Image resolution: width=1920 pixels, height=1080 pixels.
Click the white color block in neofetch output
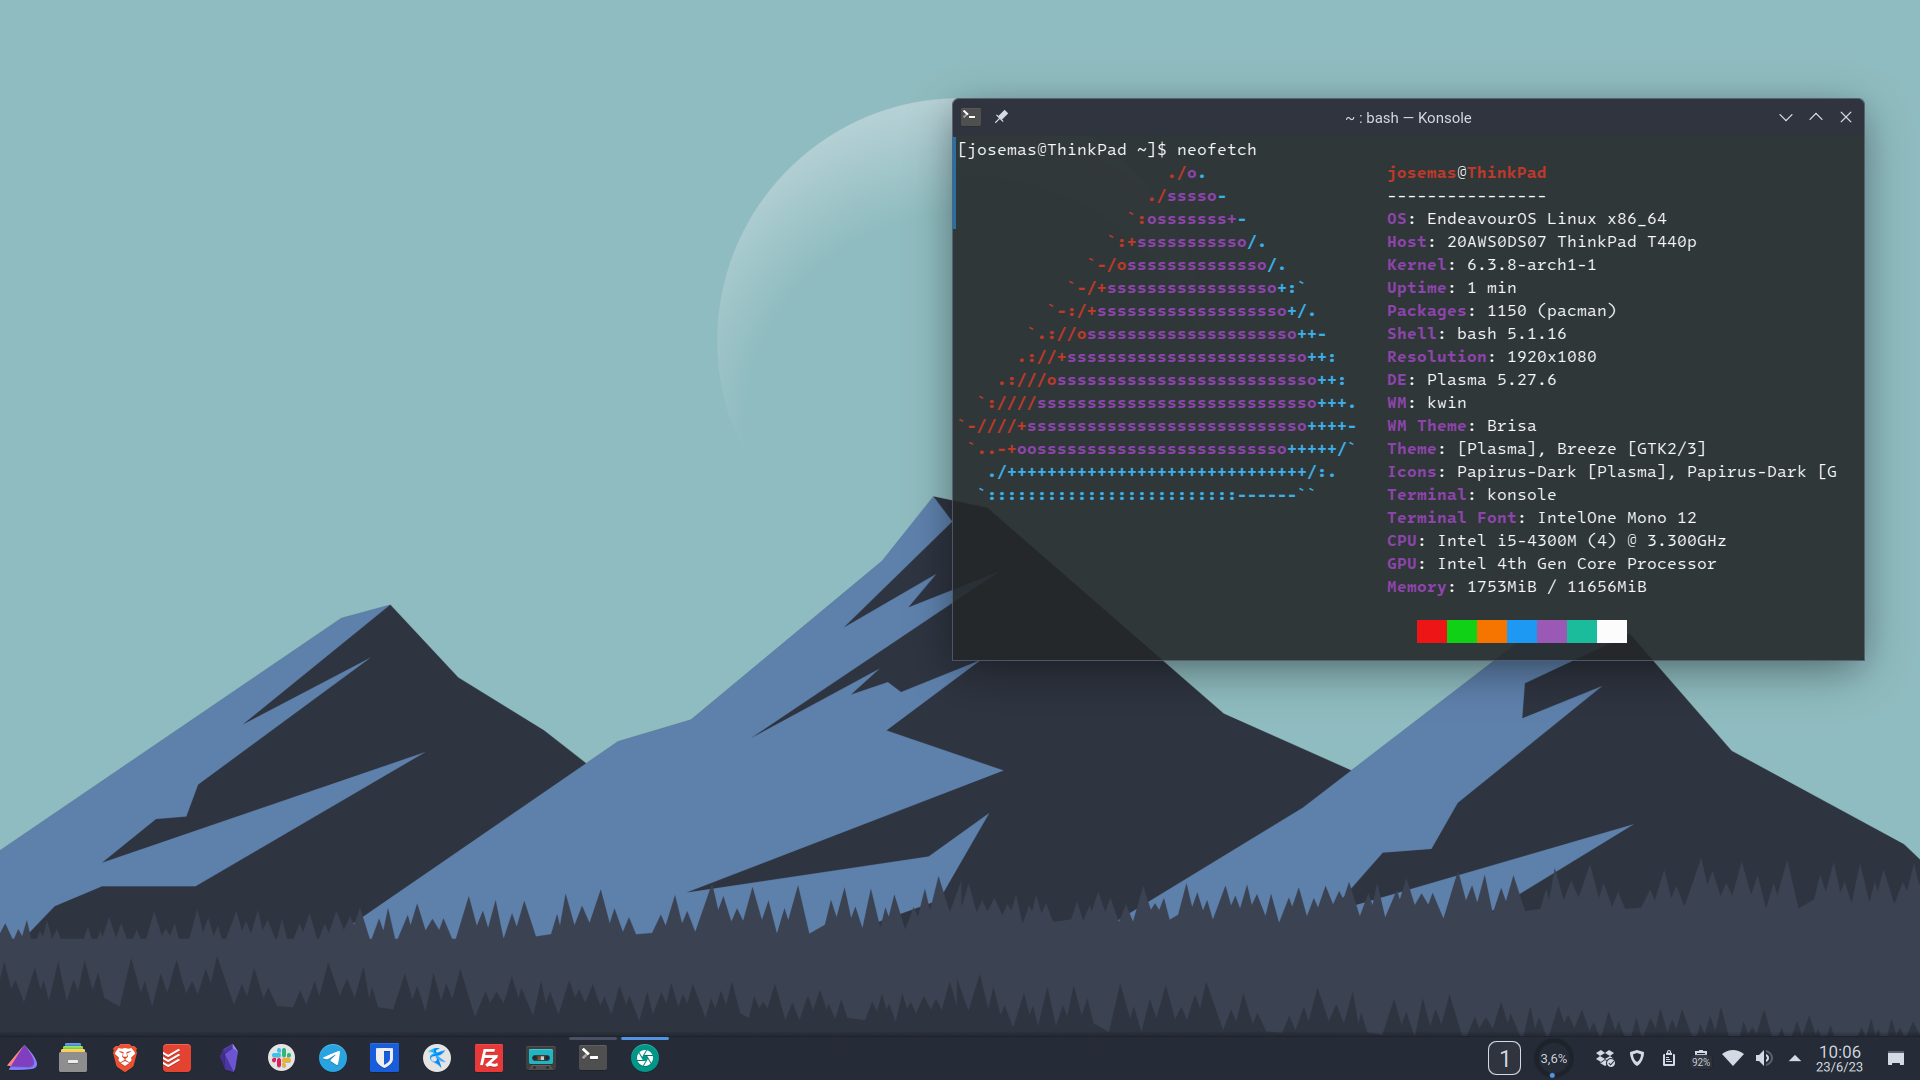pos(1612,631)
